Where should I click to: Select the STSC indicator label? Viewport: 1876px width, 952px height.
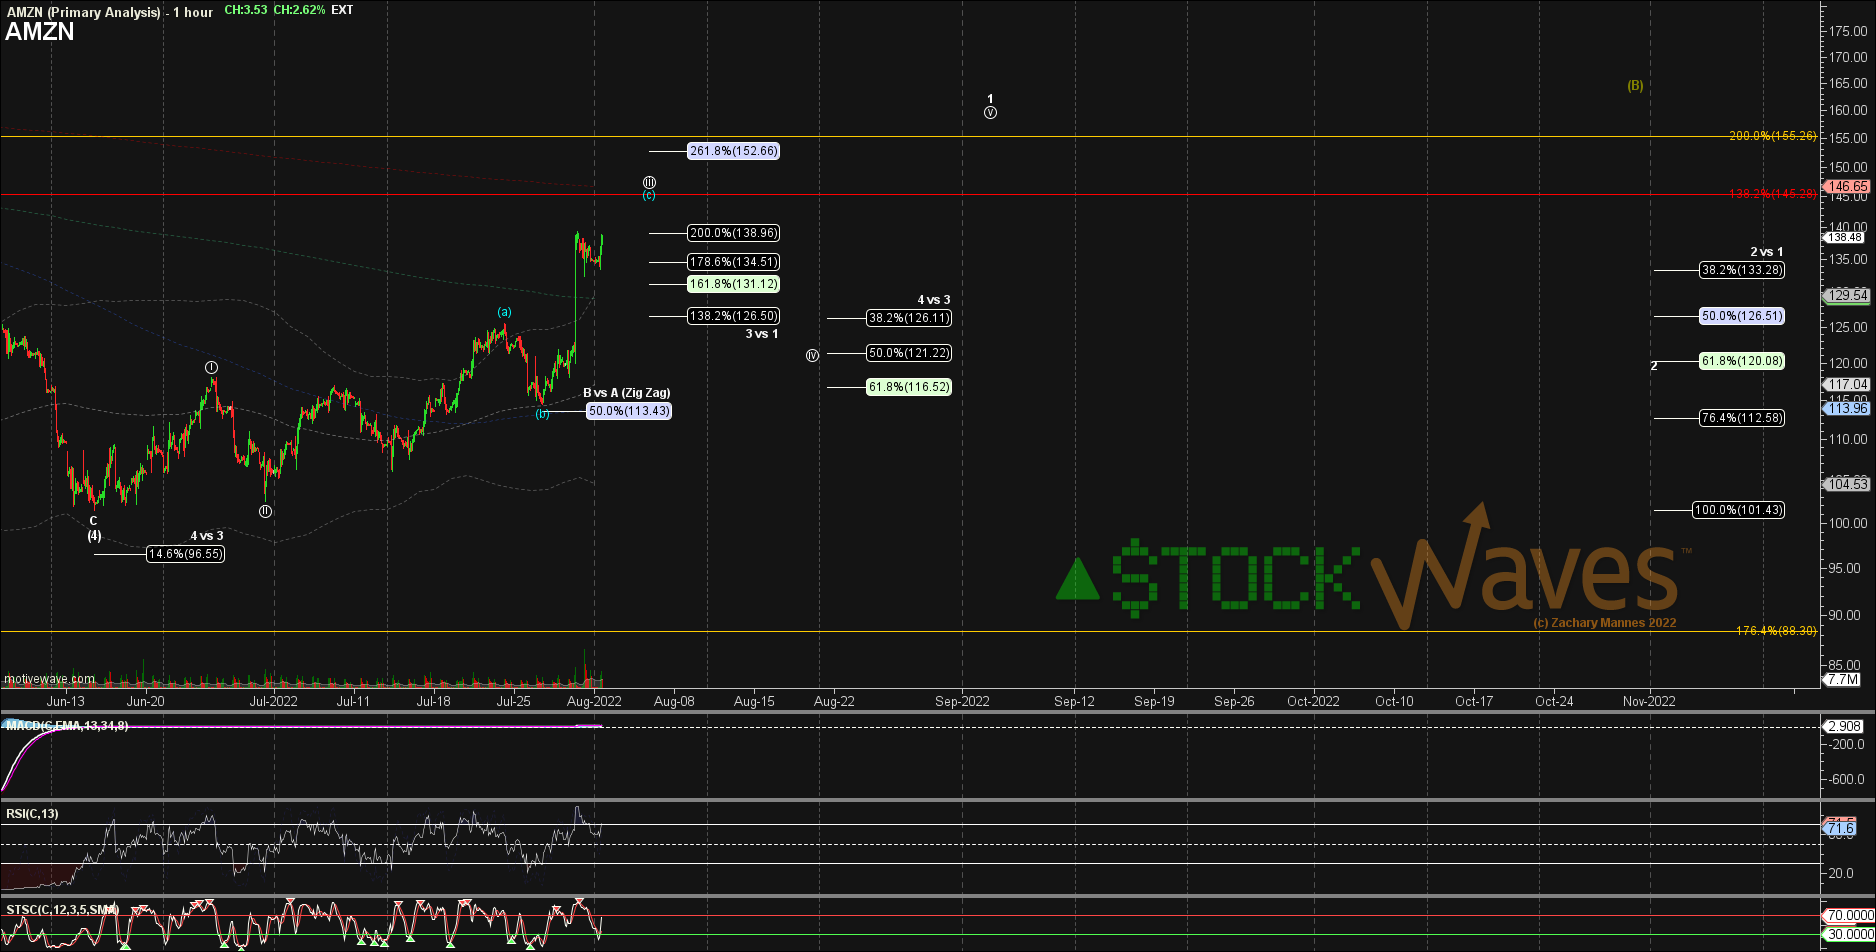tap(62, 910)
